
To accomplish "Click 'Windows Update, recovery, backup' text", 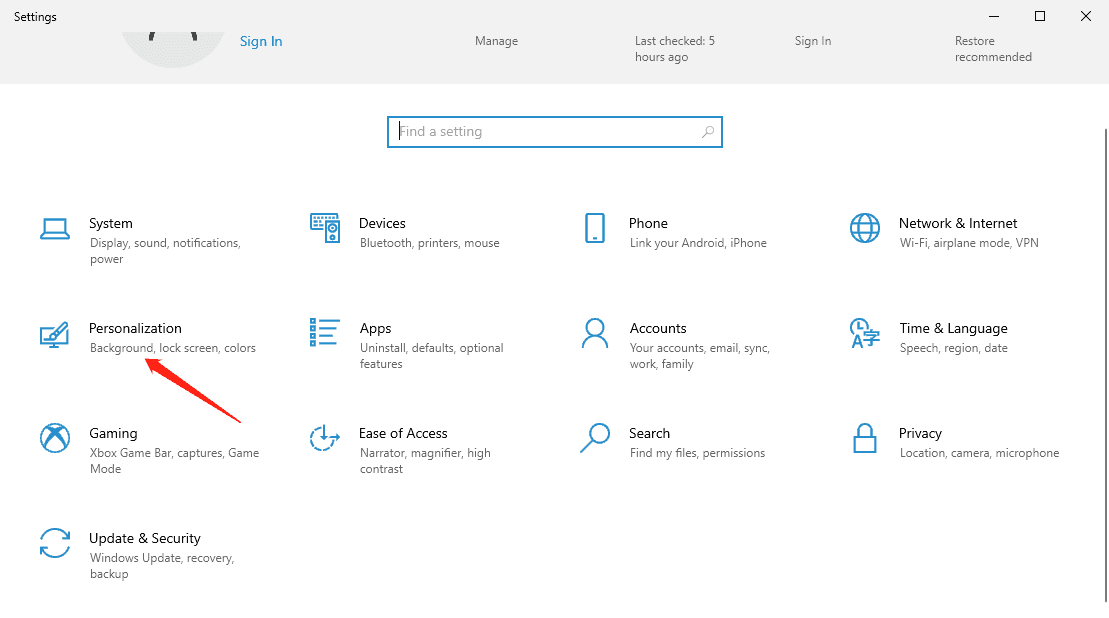I will tap(162, 566).
